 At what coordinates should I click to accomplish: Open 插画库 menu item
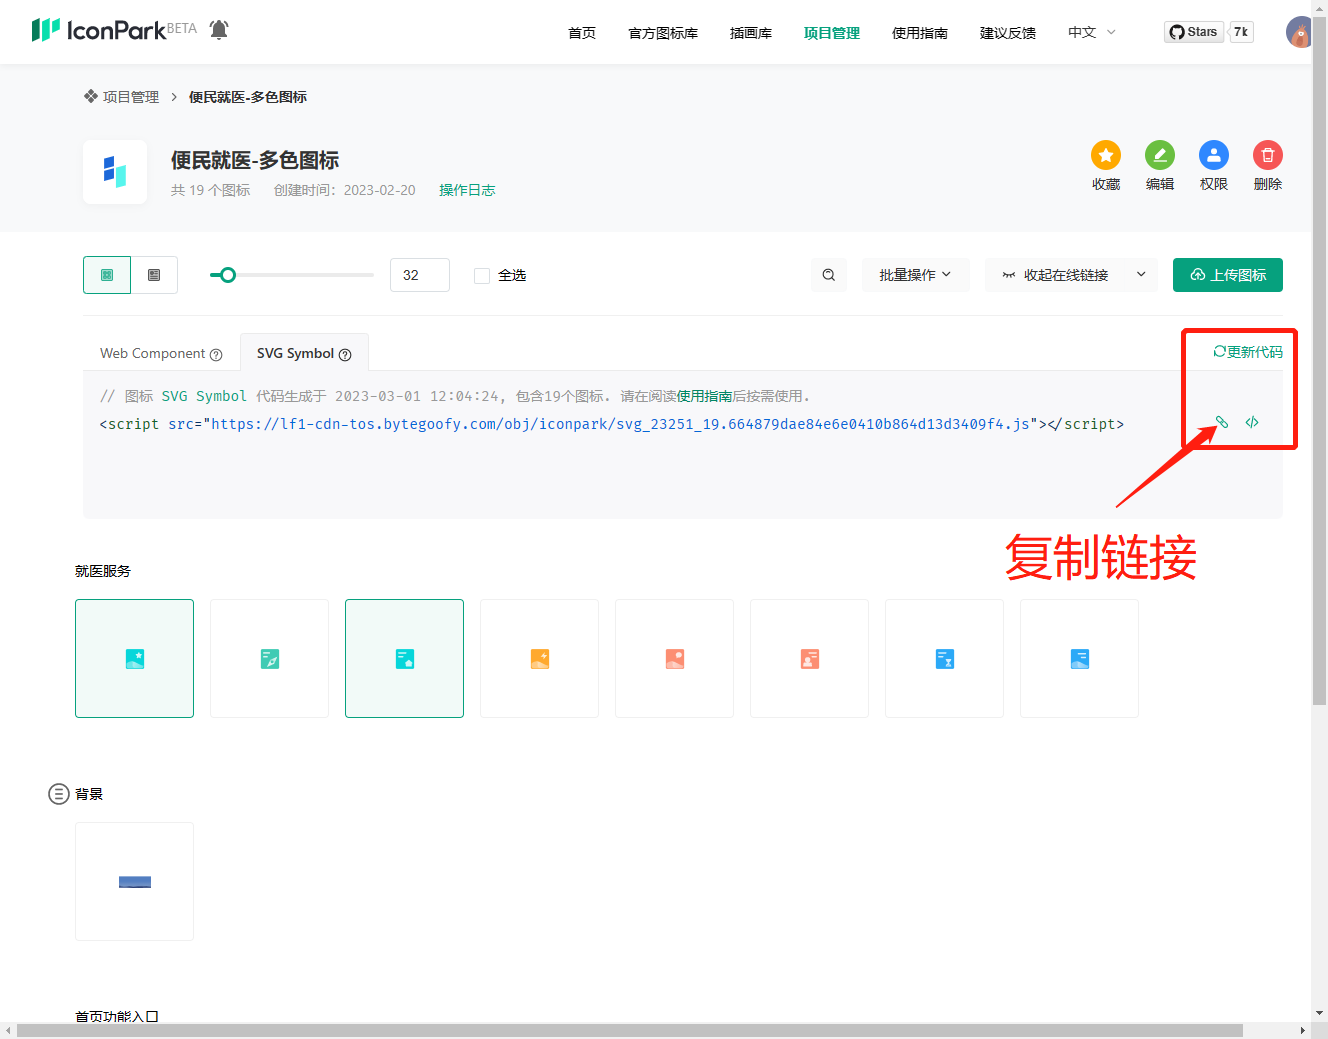tap(751, 33)
